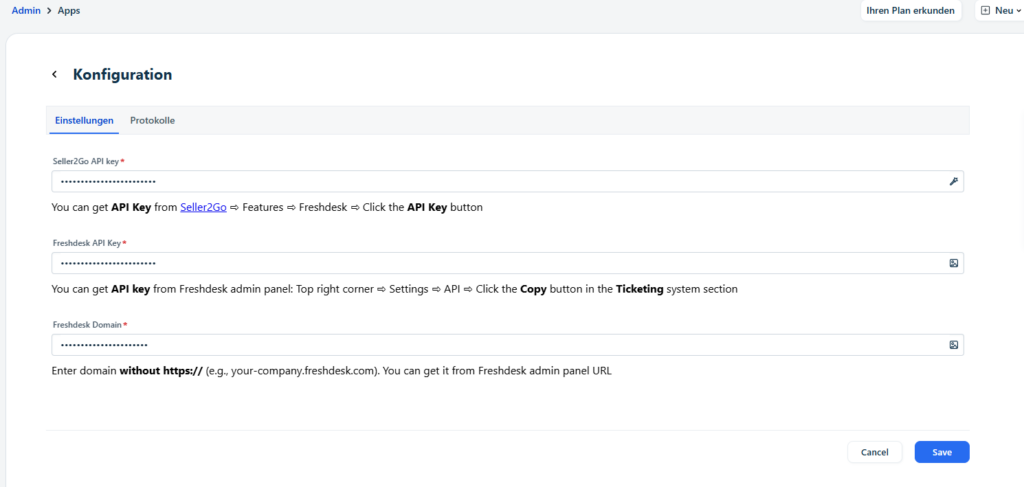
Task: Focus the Freshdesk Domain input
Action: pos(507,345)
